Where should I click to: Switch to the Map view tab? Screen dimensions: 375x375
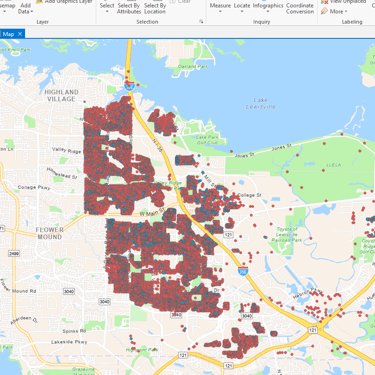(x=8, y=34)
